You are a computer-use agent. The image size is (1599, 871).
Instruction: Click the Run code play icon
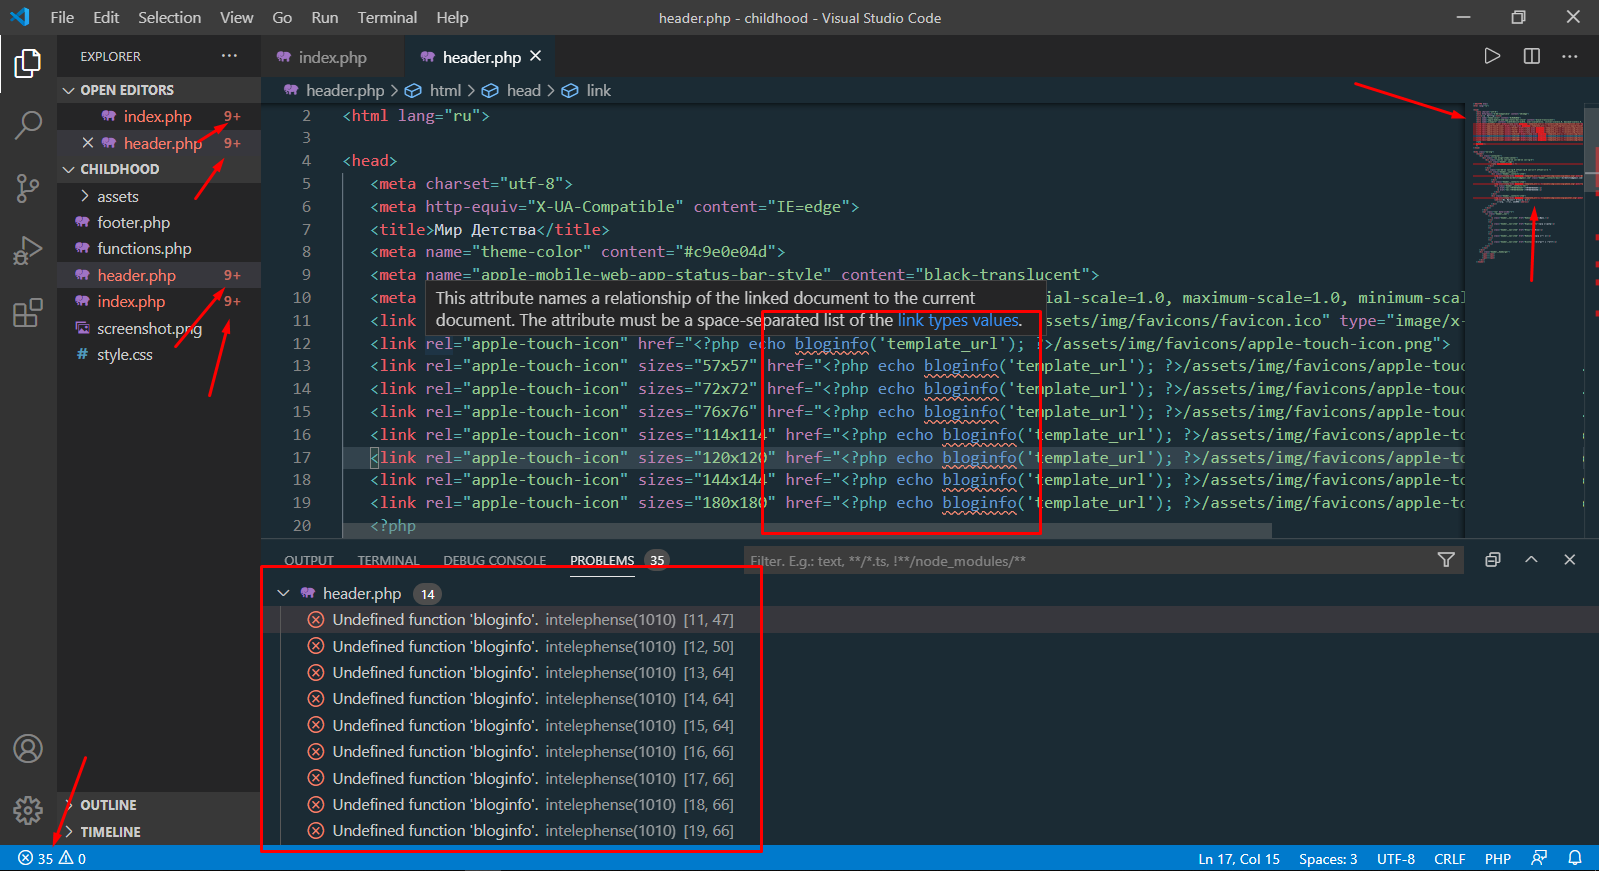pos(1492,56)
